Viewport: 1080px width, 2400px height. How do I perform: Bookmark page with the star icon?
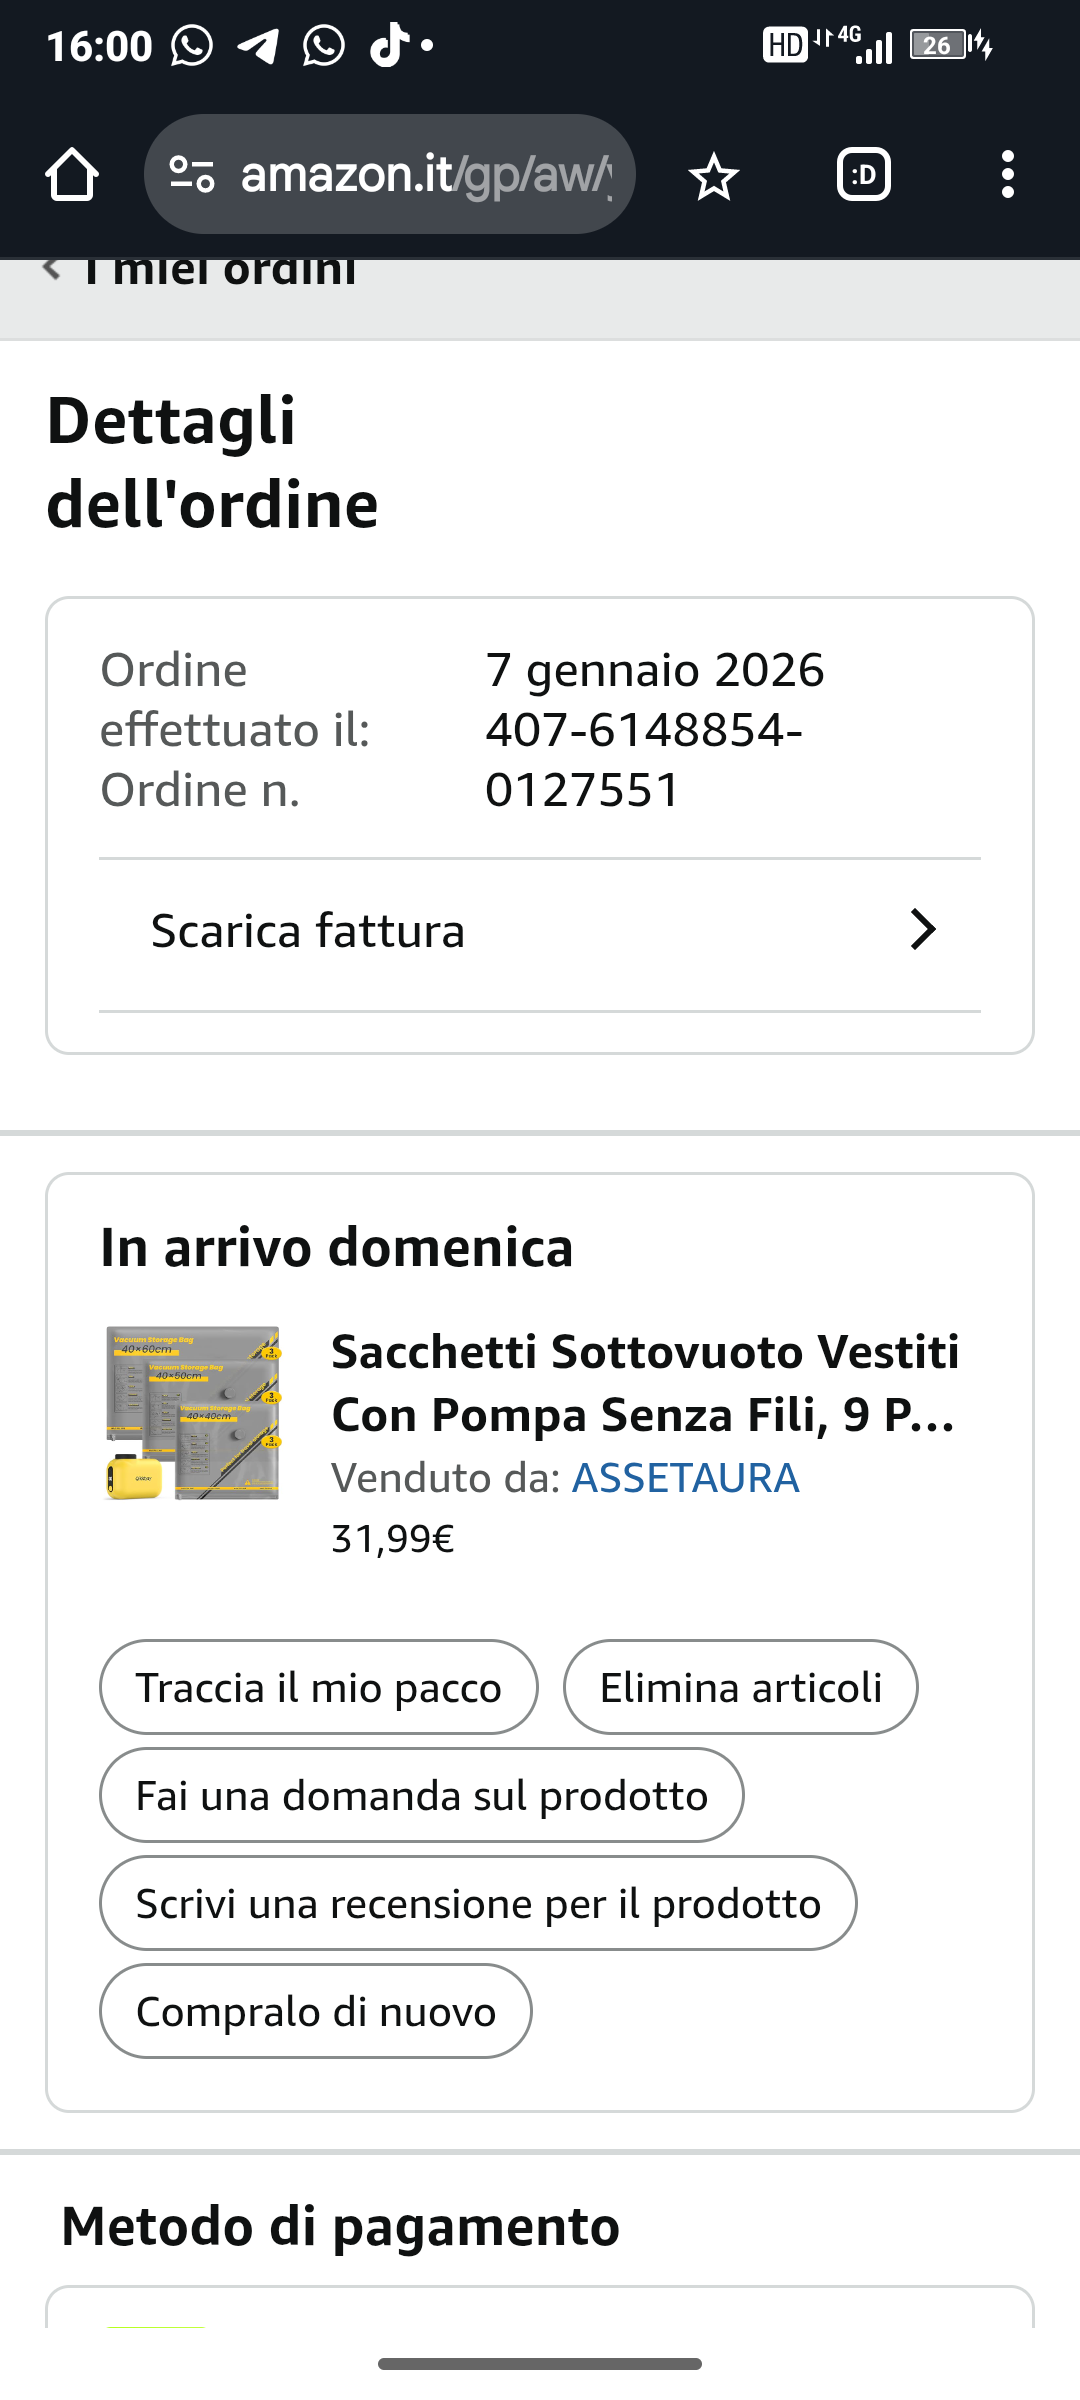pyautogui.click(x=713, y=176)
